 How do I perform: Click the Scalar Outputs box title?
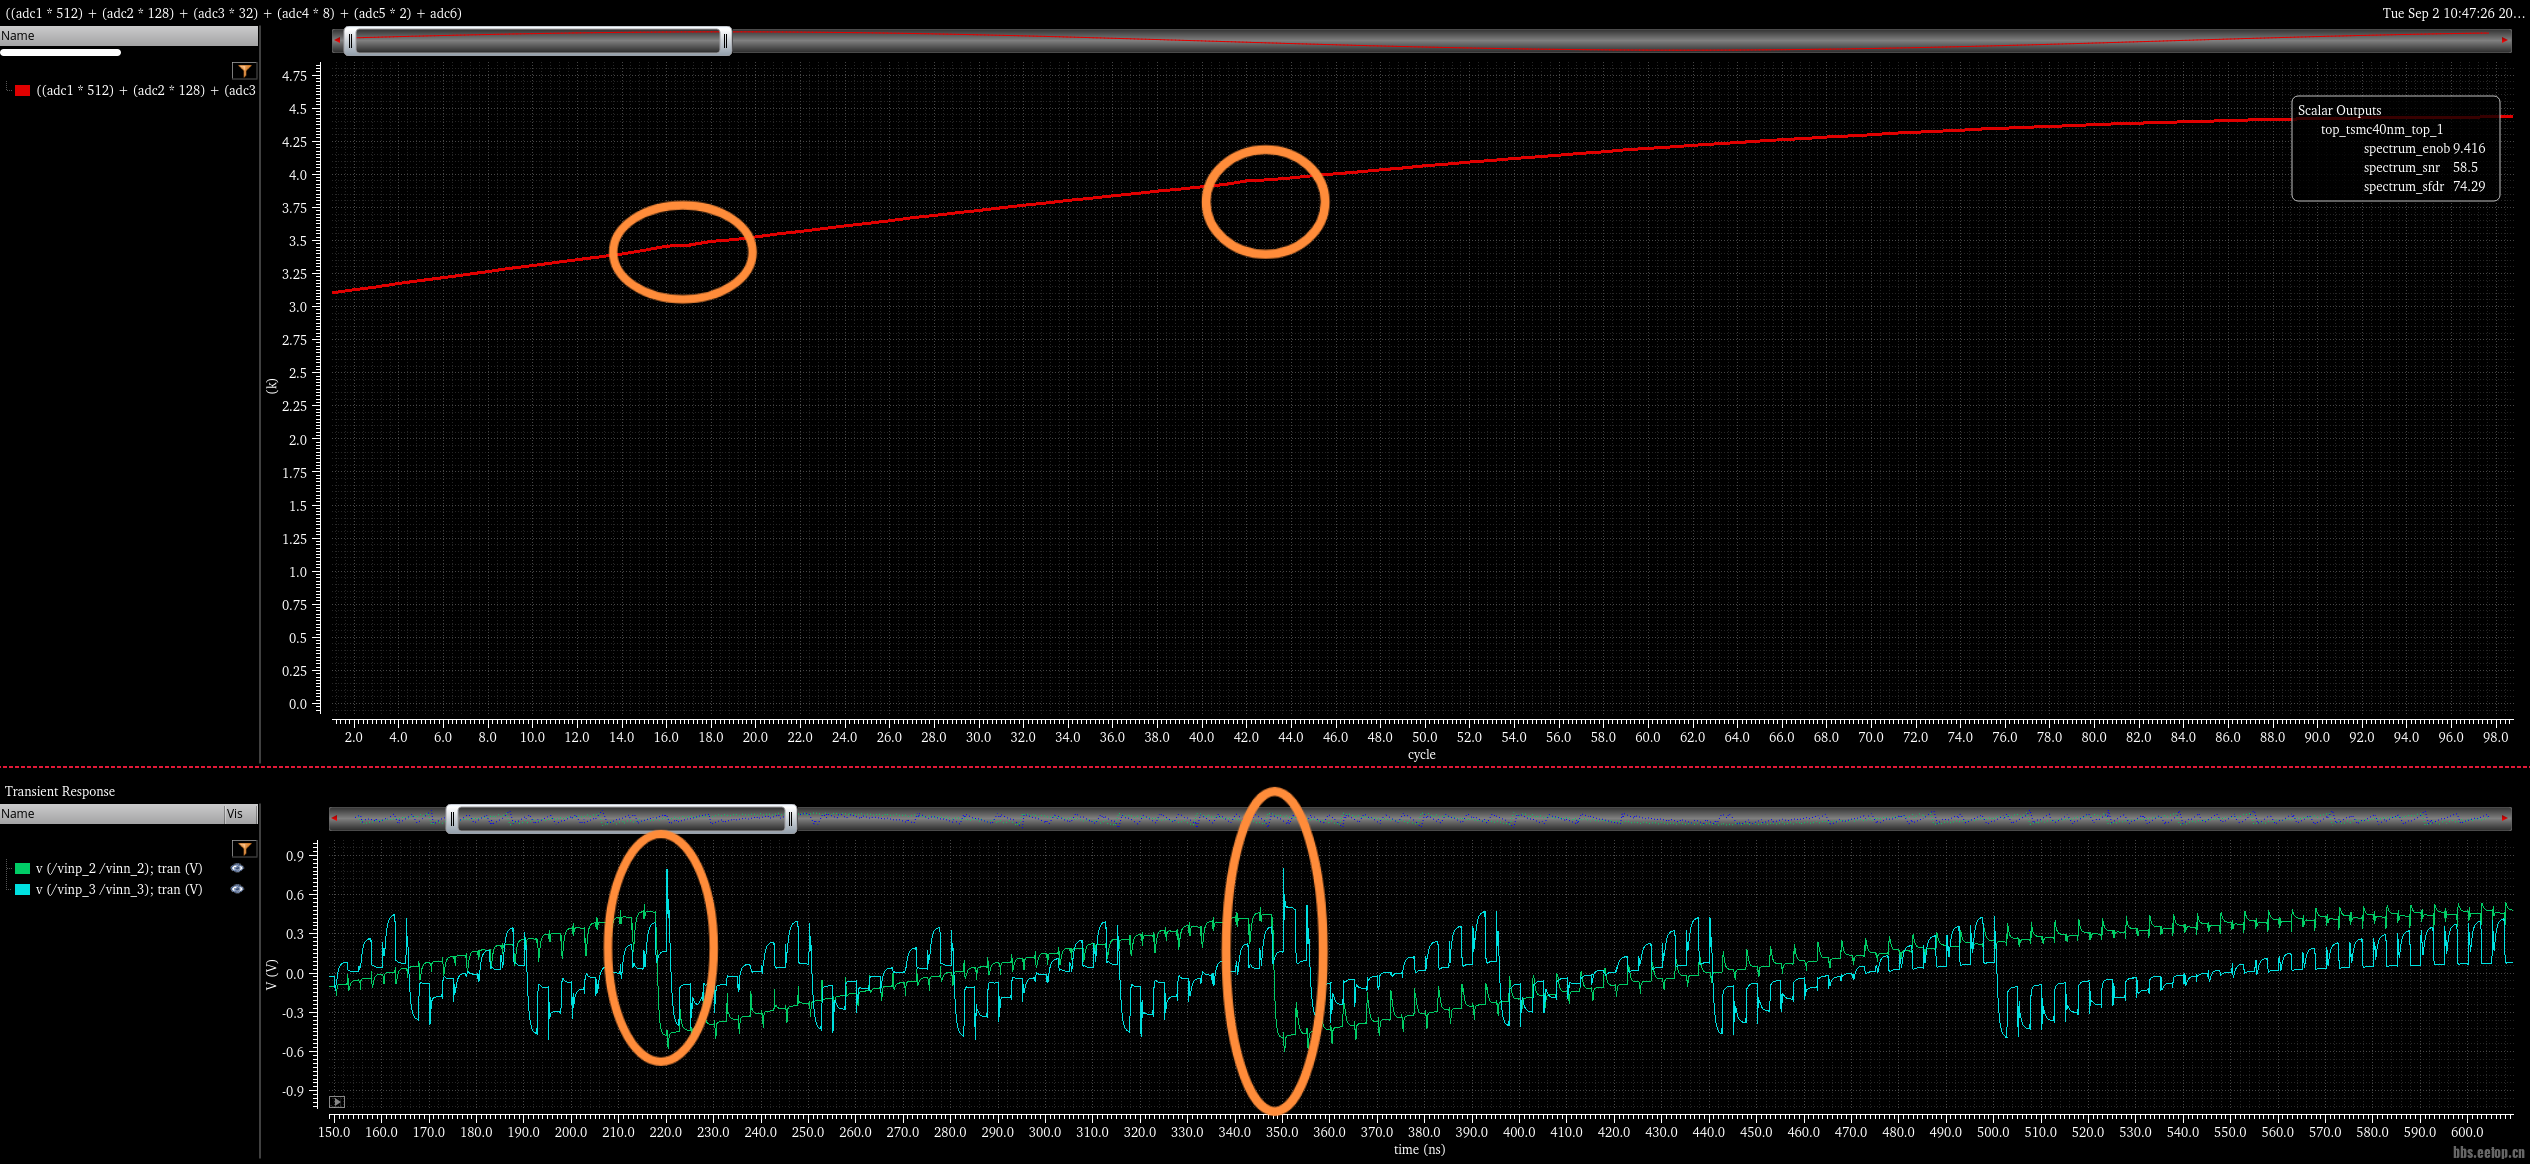(x=2339, y=110)
